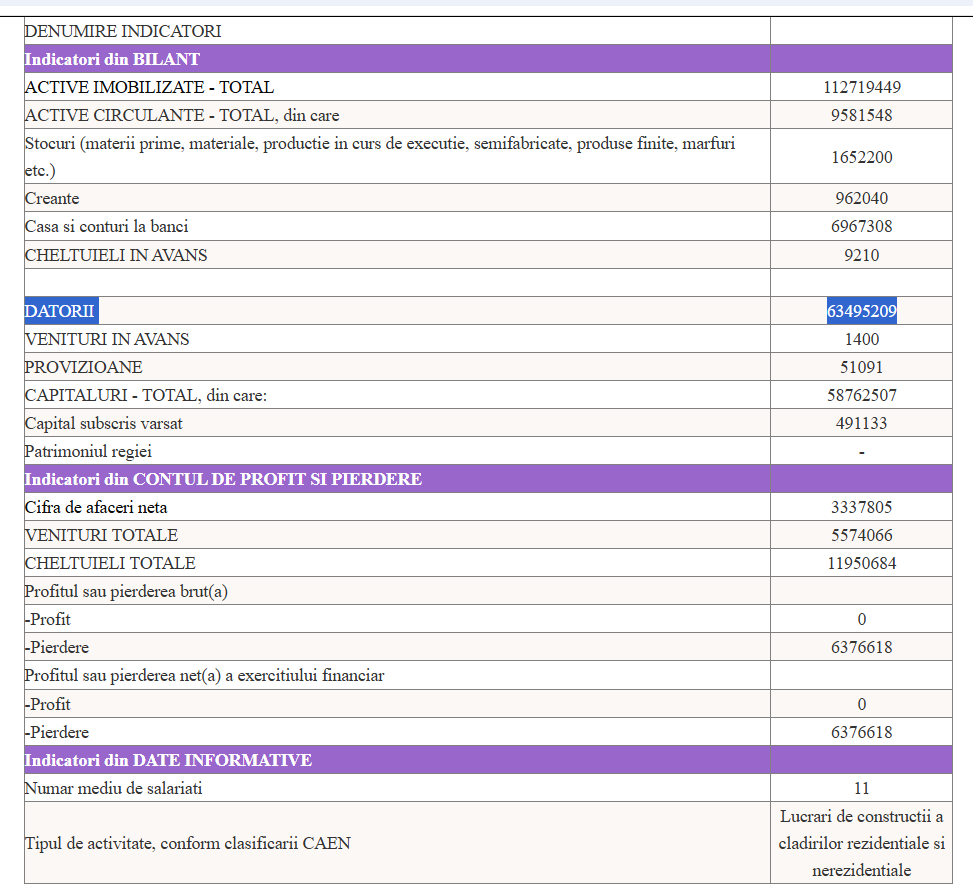This screenshot has width=973, height=887.
Task: Click the Stocuri value 1652200
Action: 861,157
